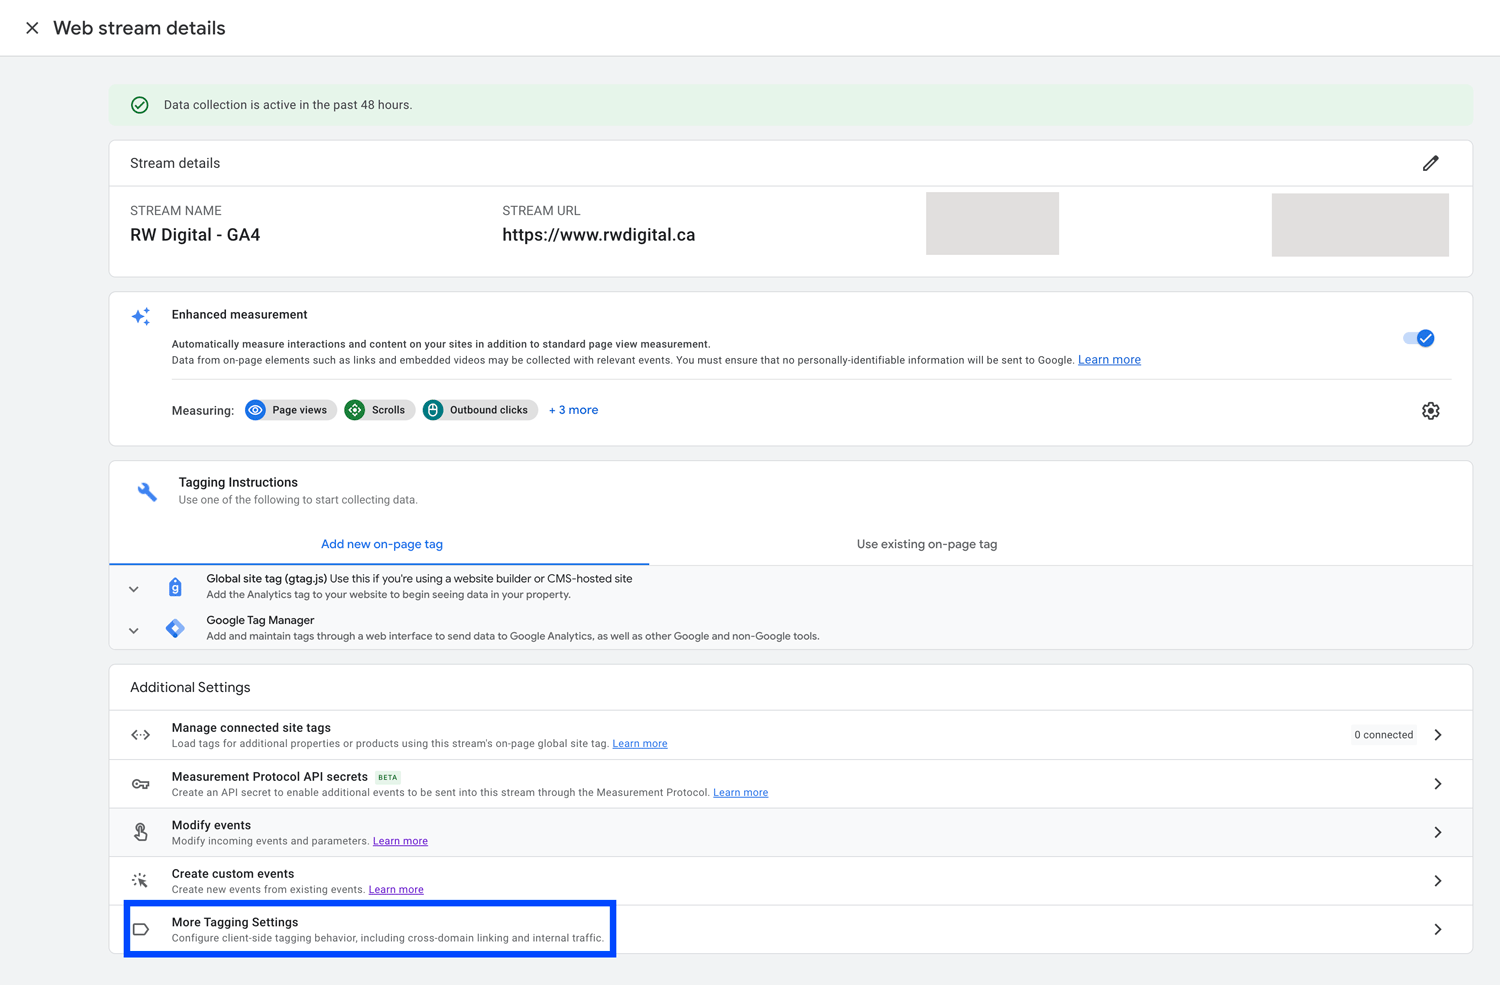The image size is (1500, 985).
Task: Click Manage connected site tags code icon
Action: coord(141,735)
